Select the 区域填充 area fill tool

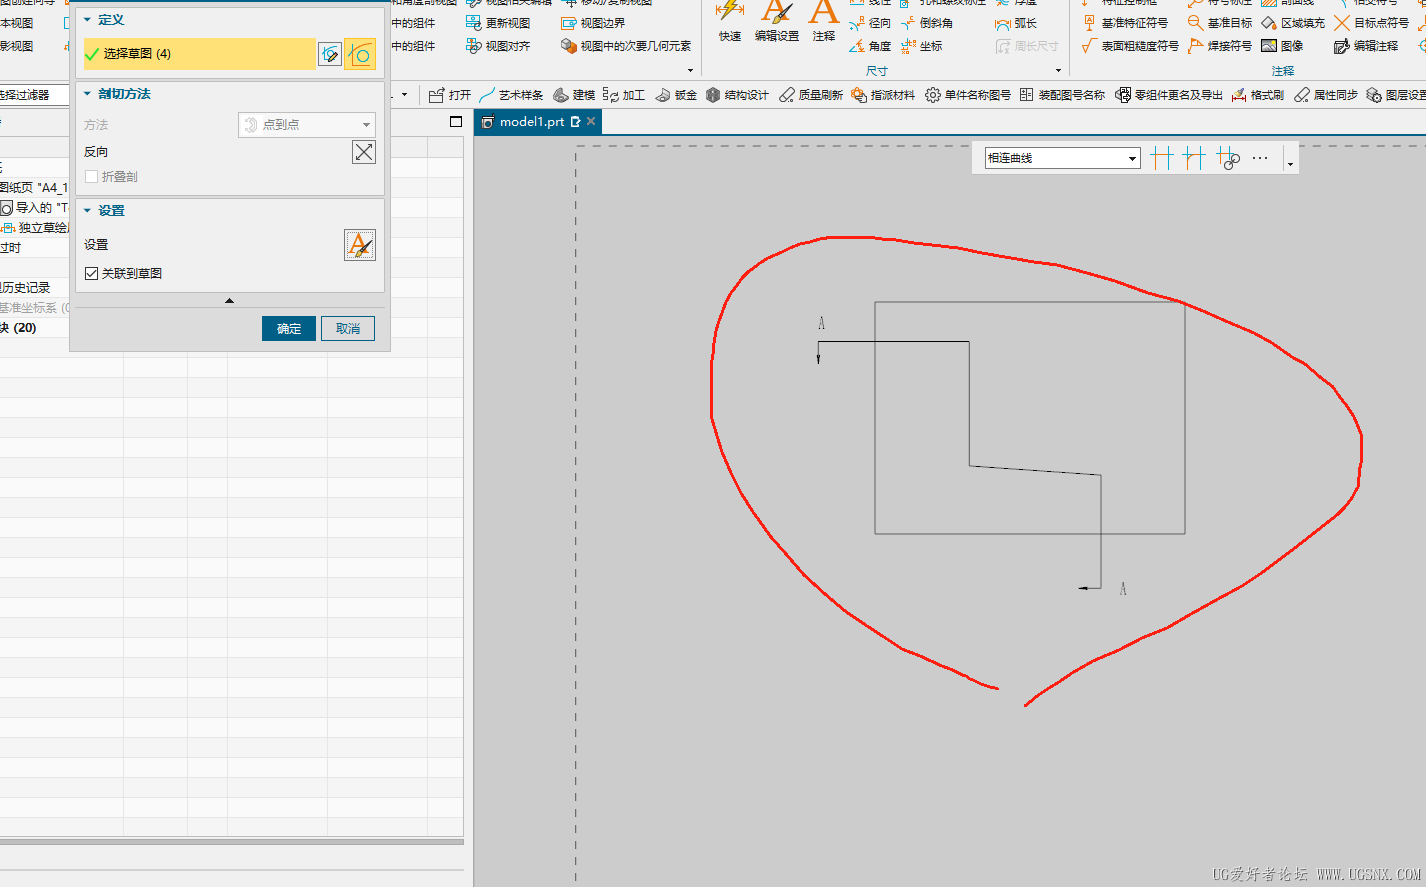(1293, 23)
